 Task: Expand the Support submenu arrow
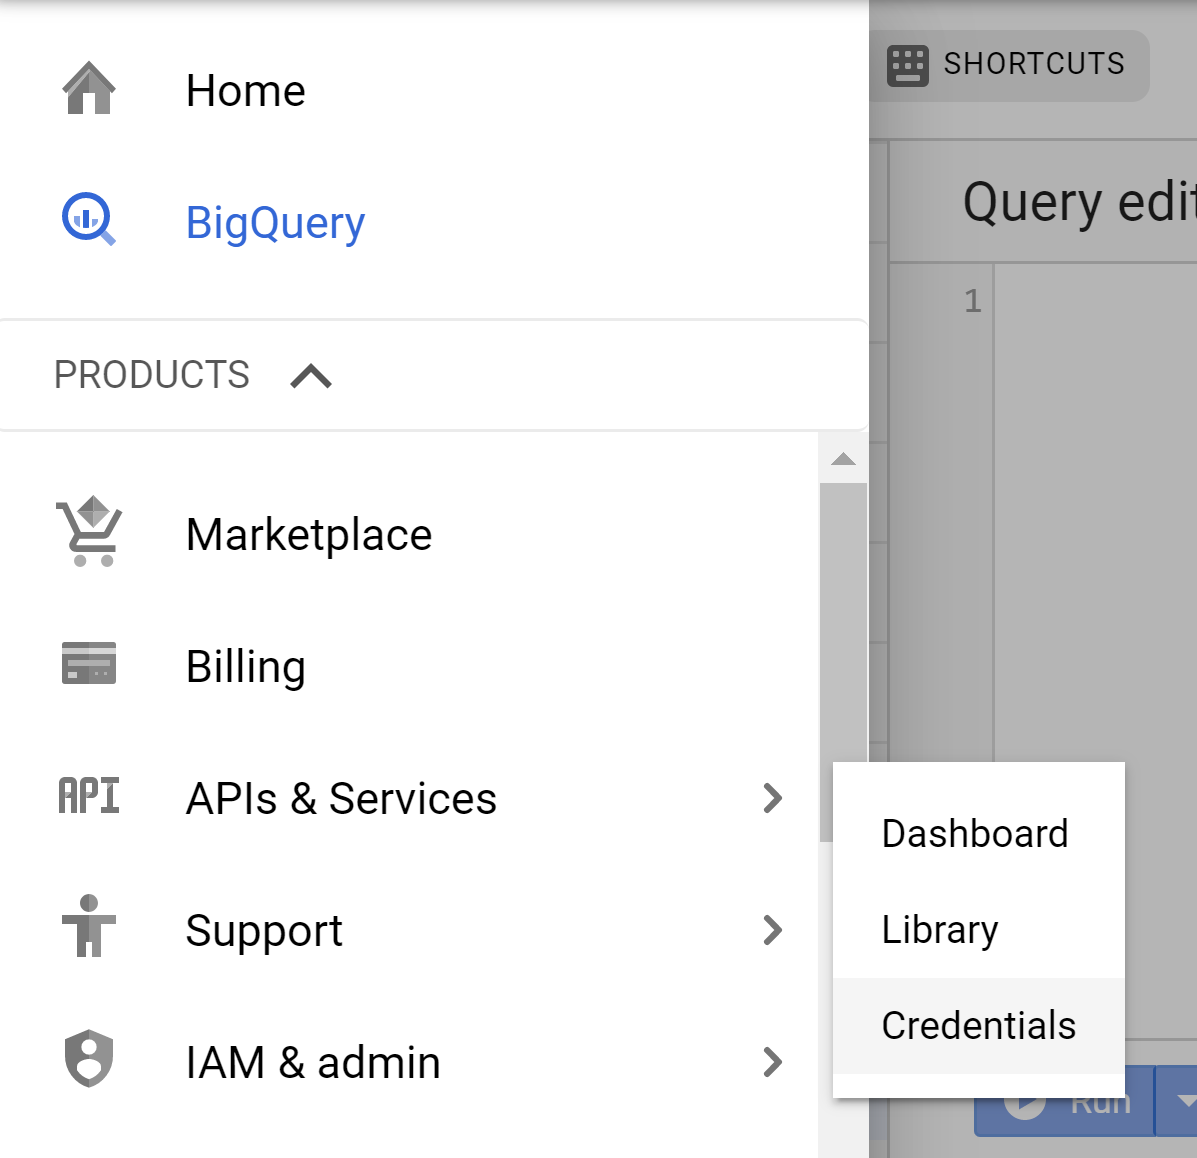773,931
